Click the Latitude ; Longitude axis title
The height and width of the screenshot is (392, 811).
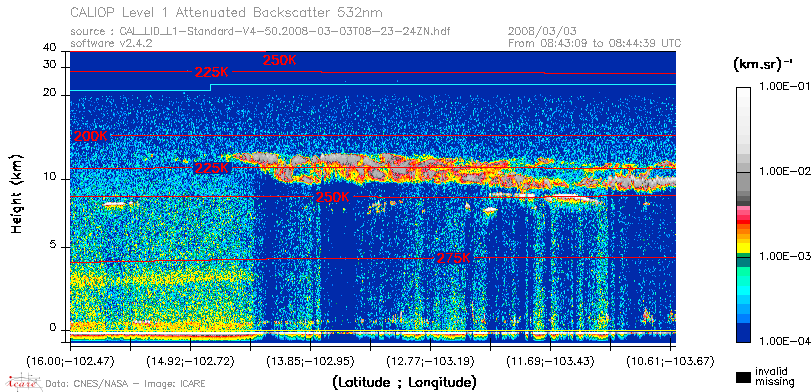click(404, 383)
